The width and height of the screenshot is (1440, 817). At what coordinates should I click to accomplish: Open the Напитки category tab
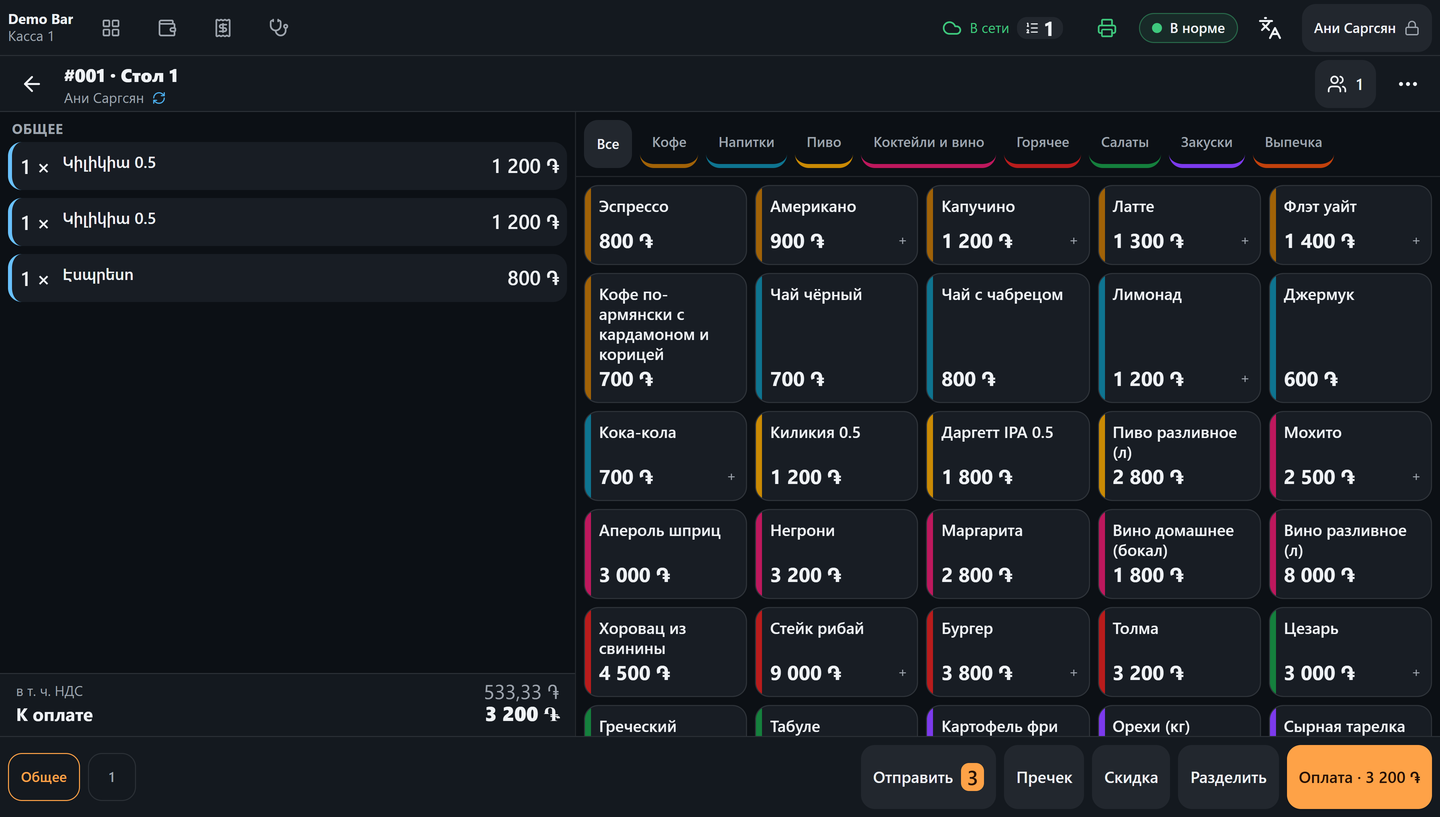pos(746,144)
